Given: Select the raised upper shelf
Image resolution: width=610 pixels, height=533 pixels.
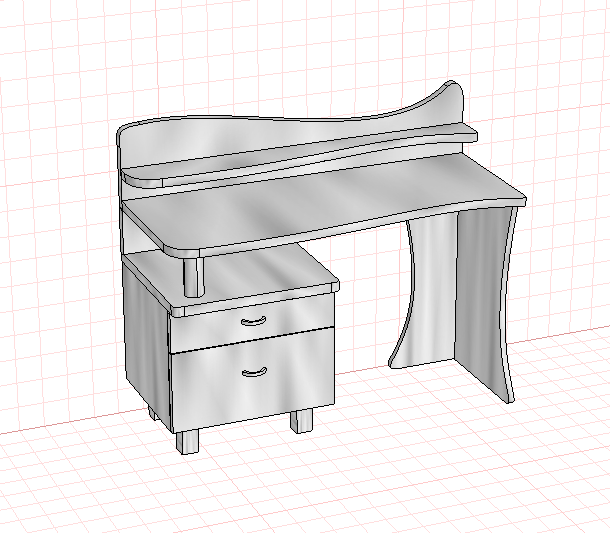Looking at the screenshot, I should point(300,156).
